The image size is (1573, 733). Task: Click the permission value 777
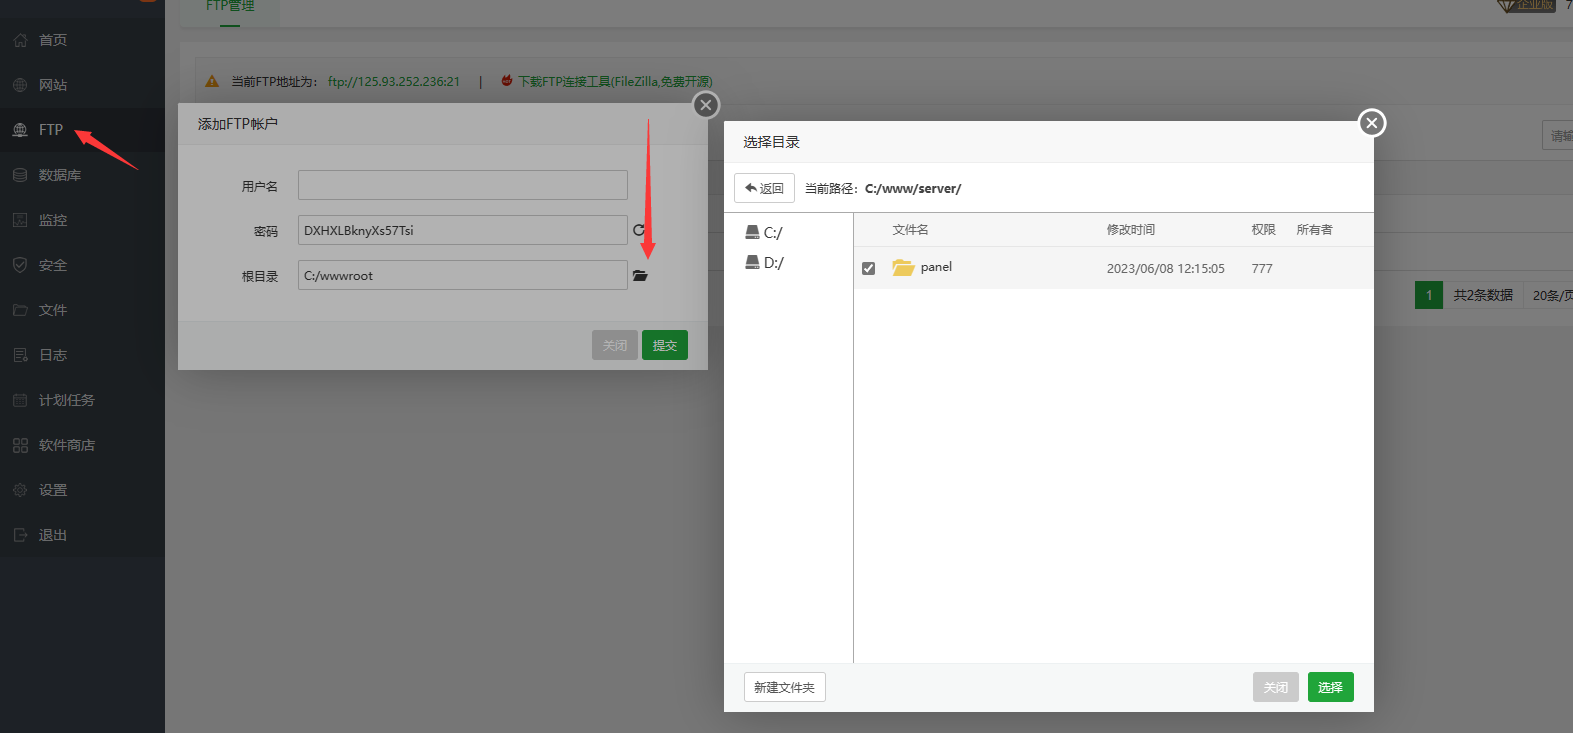coord(1262,268)
